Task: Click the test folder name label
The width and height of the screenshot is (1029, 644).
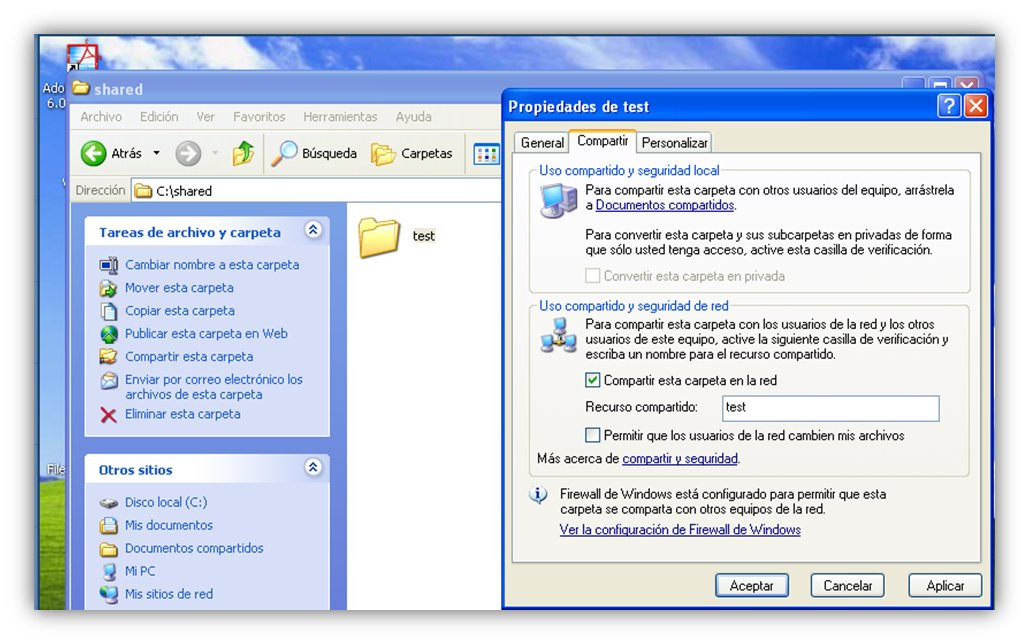Action: (x=423, y=236)
